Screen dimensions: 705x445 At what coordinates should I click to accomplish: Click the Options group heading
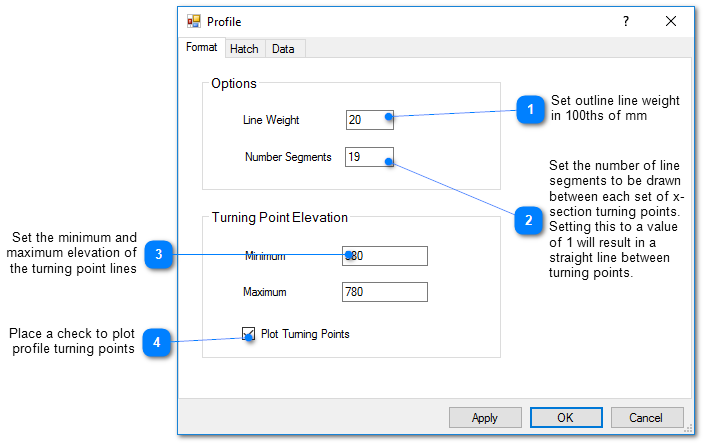234,84
